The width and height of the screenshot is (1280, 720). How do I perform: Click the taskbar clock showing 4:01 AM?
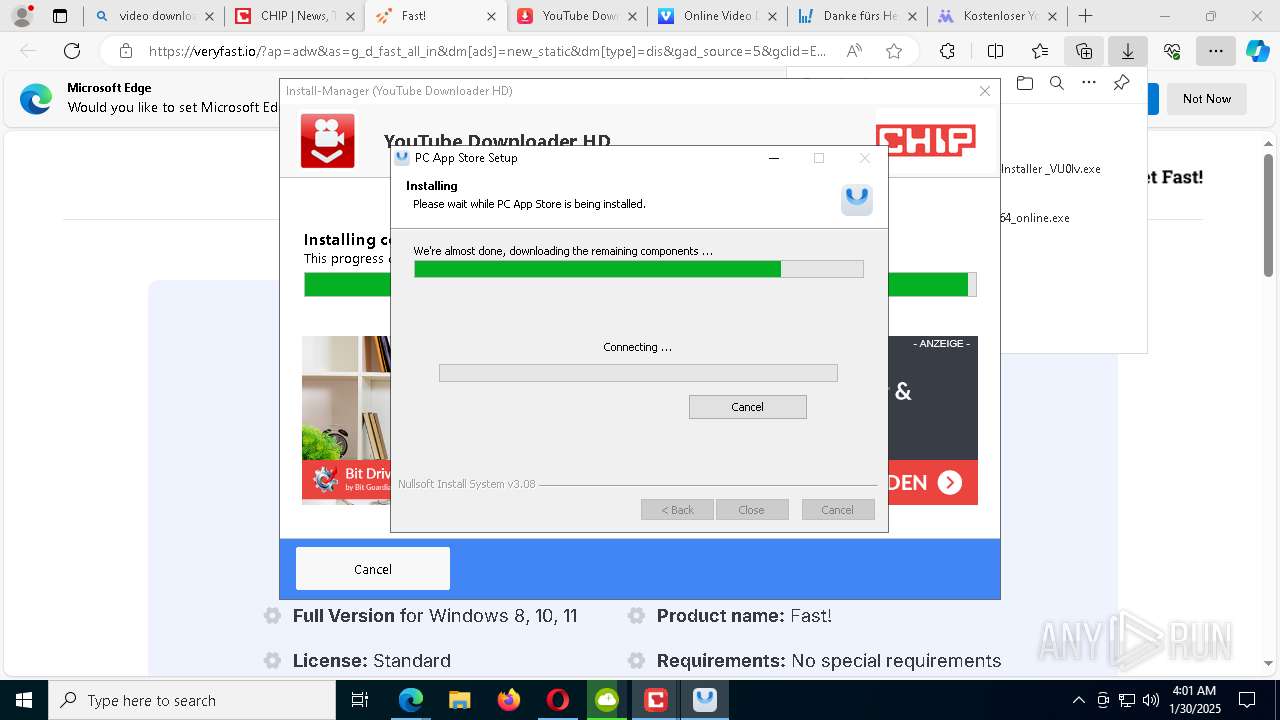coord(1194,700)
